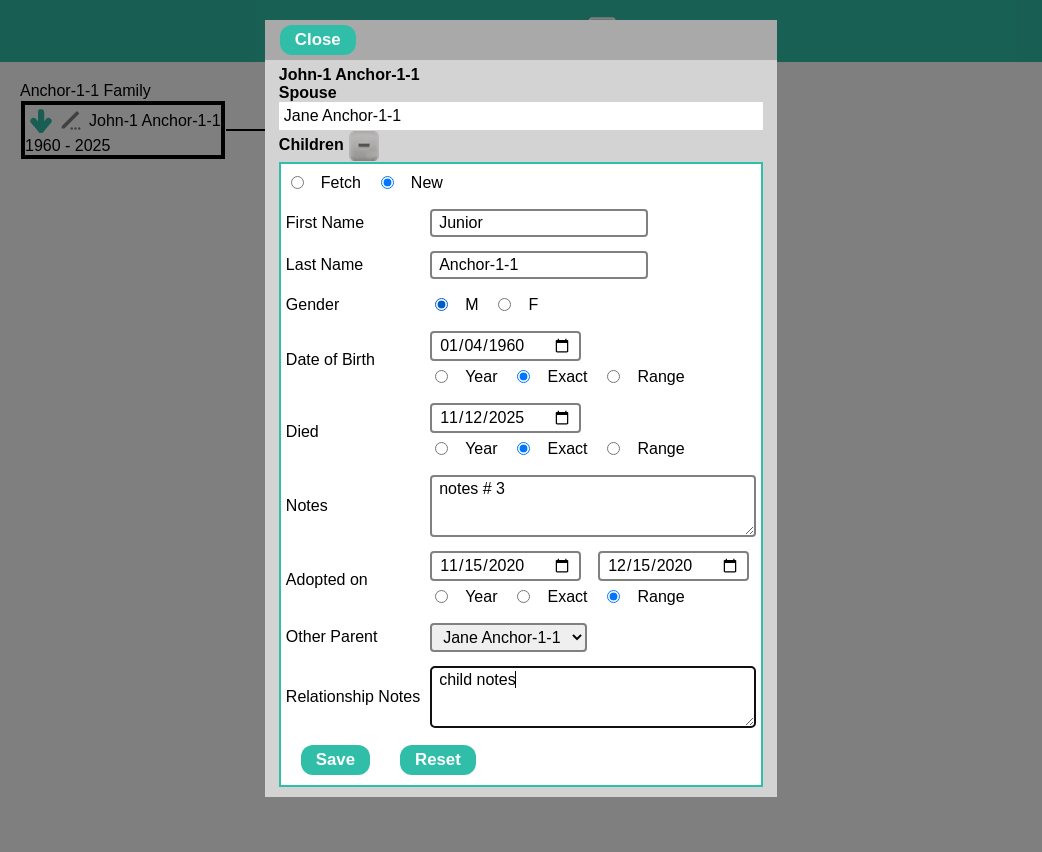Collapse Children section with minus button
The height and width of the screenshot is (852, 1042).
tap(364, 146)
